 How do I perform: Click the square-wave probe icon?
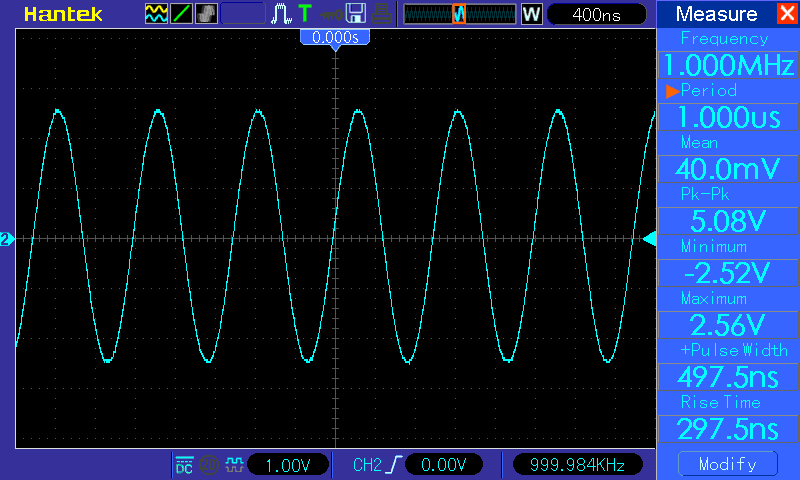(234, 465)
